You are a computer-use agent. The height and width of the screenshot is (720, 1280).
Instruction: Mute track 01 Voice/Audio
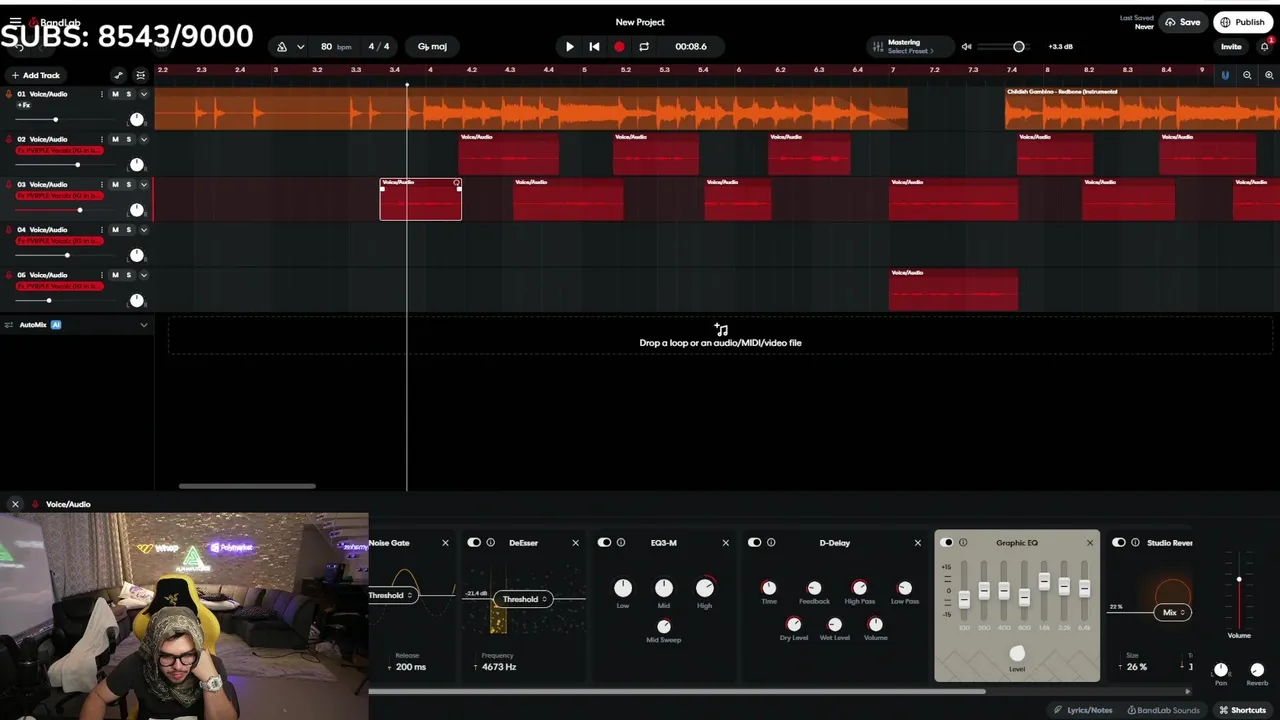[115, 94]
